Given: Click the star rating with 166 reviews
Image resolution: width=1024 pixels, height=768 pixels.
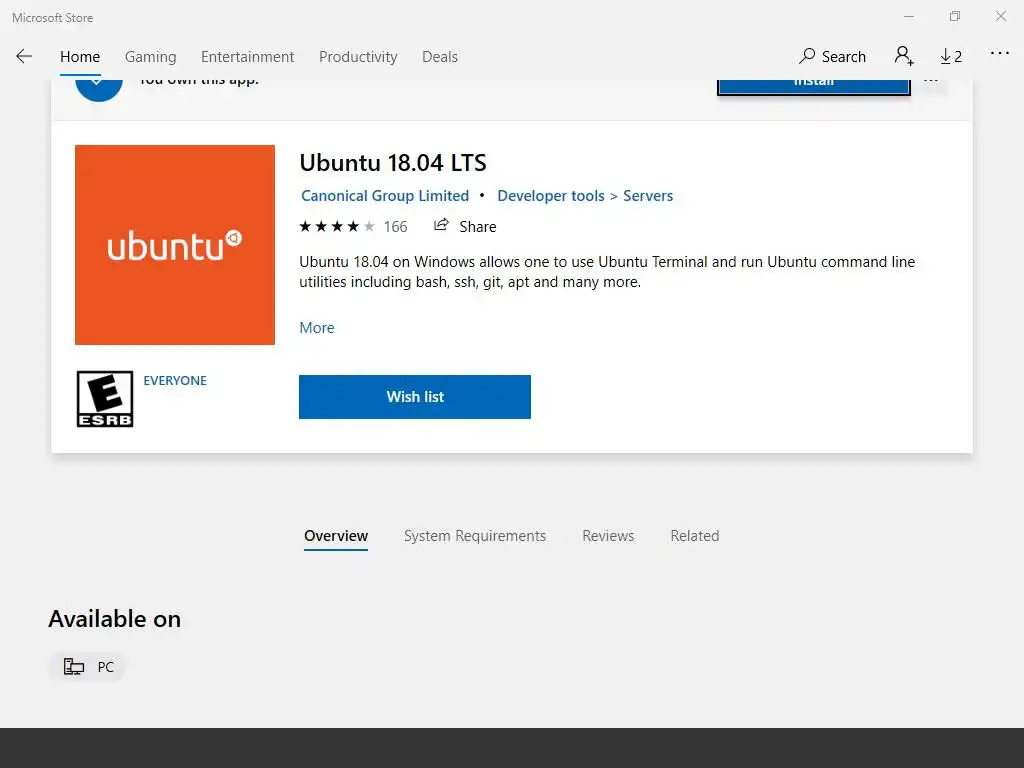Looking at the screenshot, I should coord(353,227).
